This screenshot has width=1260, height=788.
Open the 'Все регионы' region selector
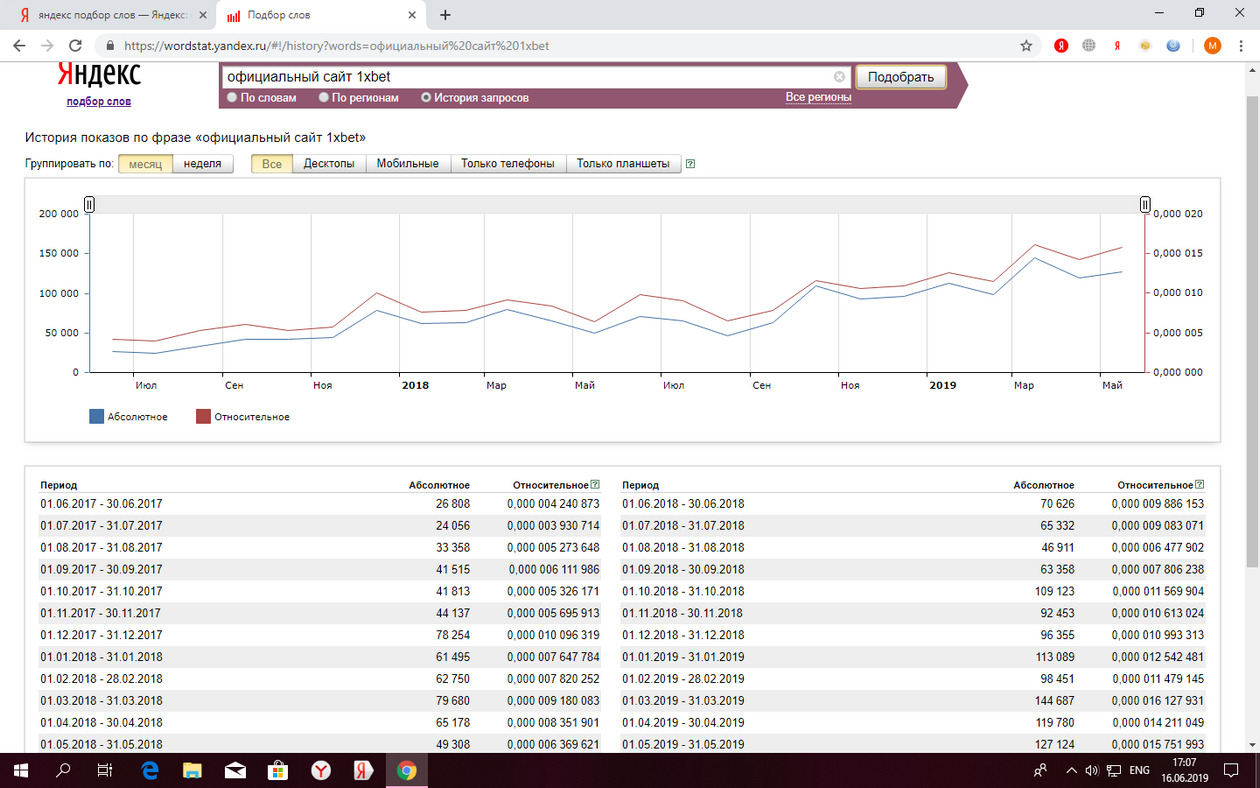tap(818, 97)
